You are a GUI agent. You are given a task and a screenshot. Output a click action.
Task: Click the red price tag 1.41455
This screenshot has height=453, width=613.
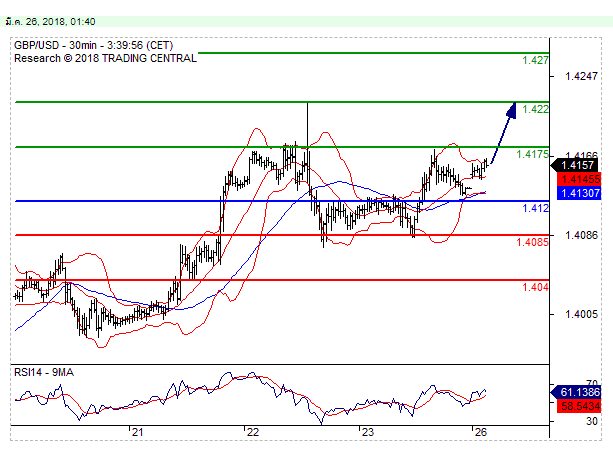579,179
